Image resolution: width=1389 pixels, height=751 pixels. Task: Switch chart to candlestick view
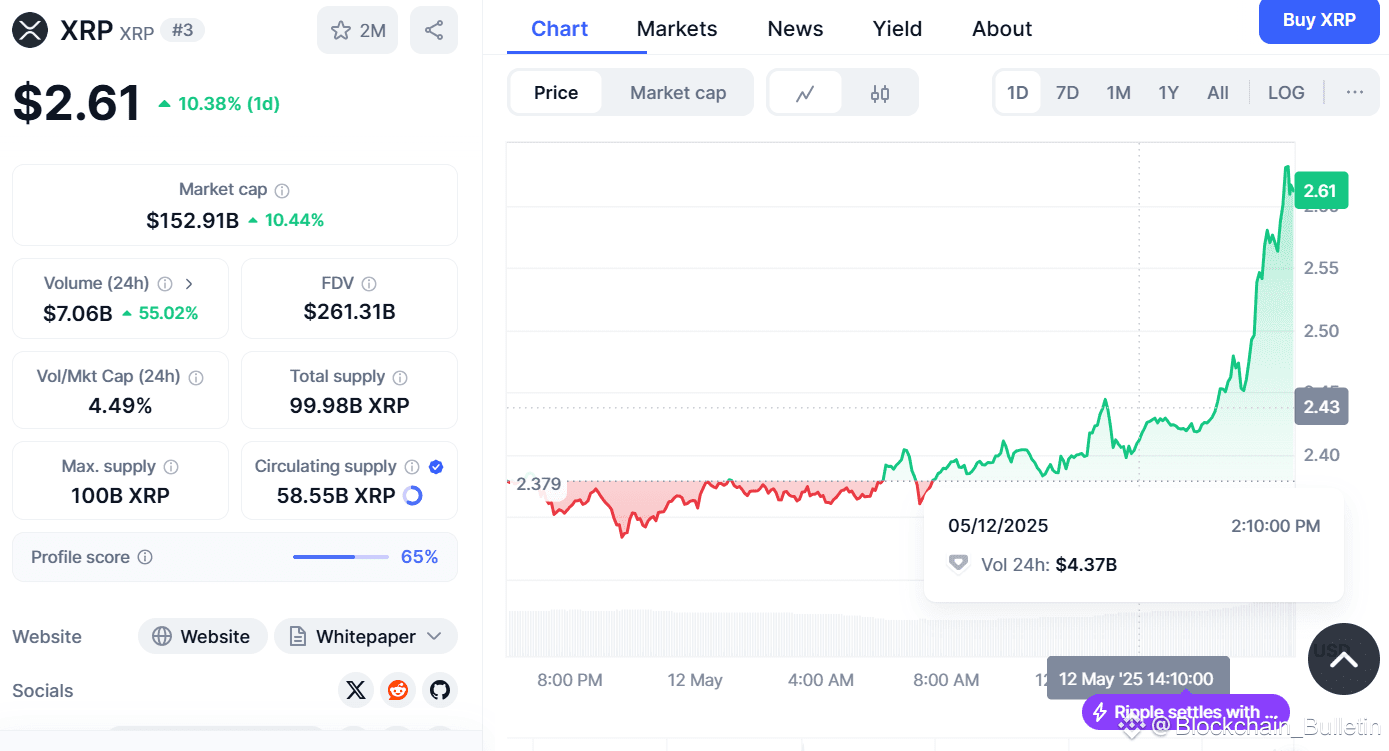pyautogui.click(x=879, y=91)
